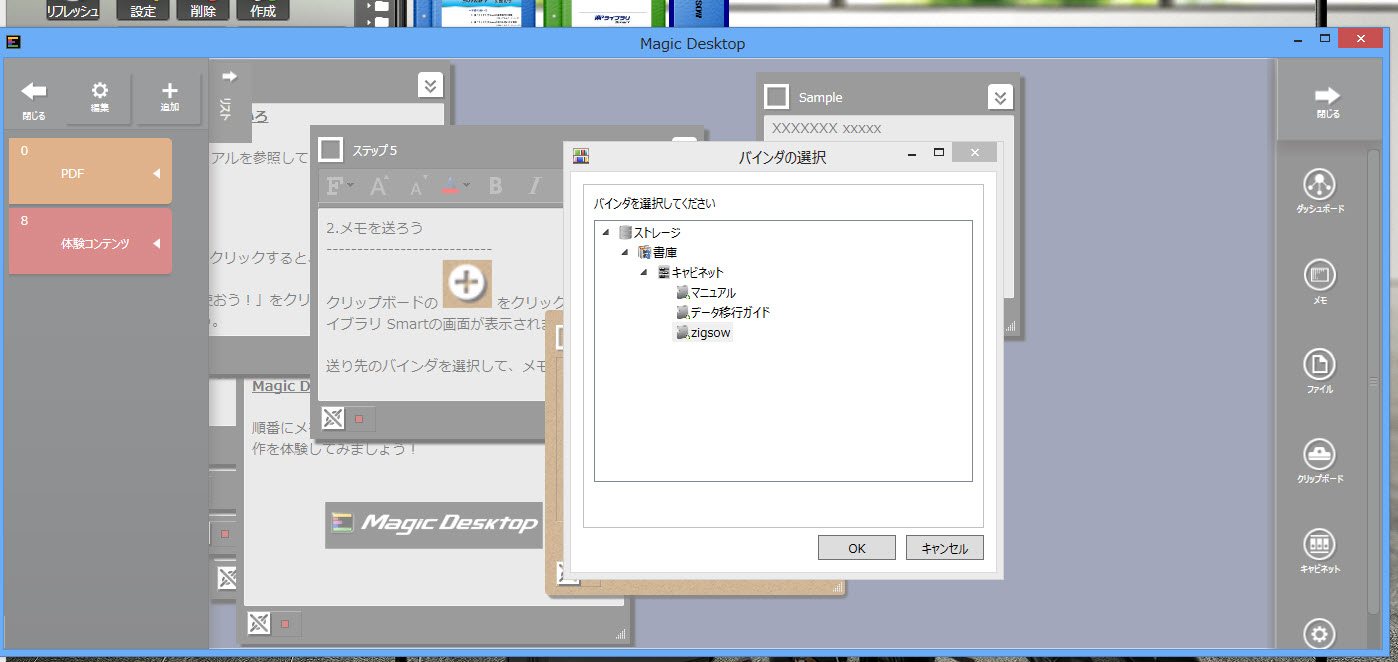Open 編集 gear in left panel
Image resolution: width=1398 pixels, height=662 pixels.
click(x=100, y=98)
